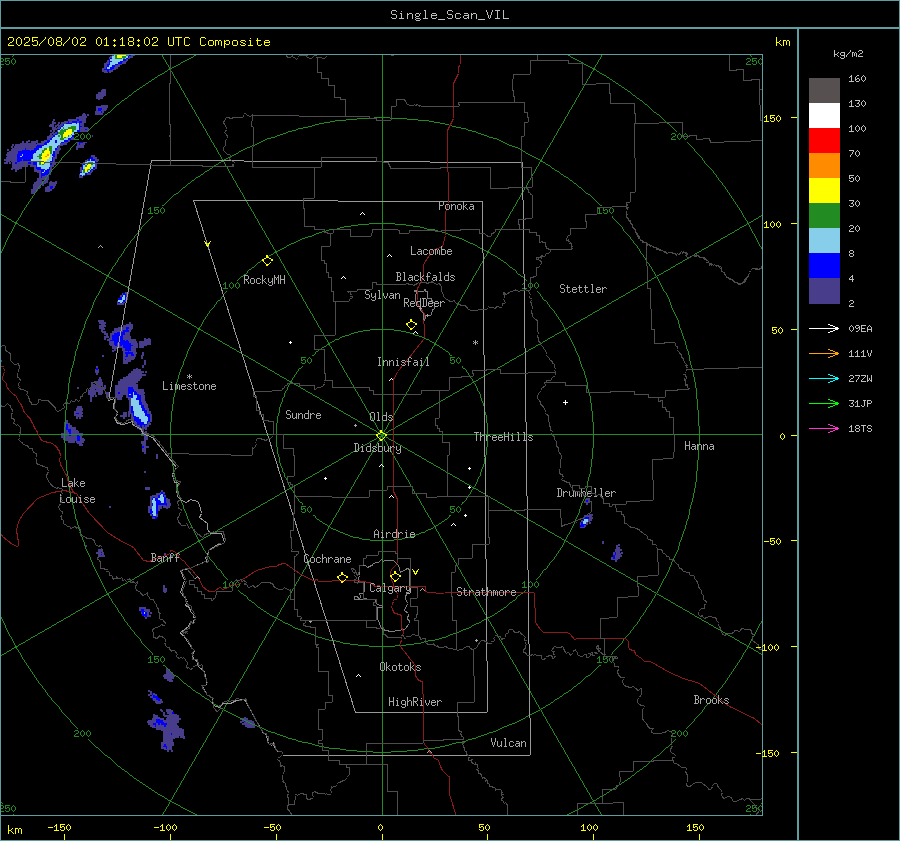Pick the gray 130–160 legend color
Screen dimensions: 900x841
[824, 91]
